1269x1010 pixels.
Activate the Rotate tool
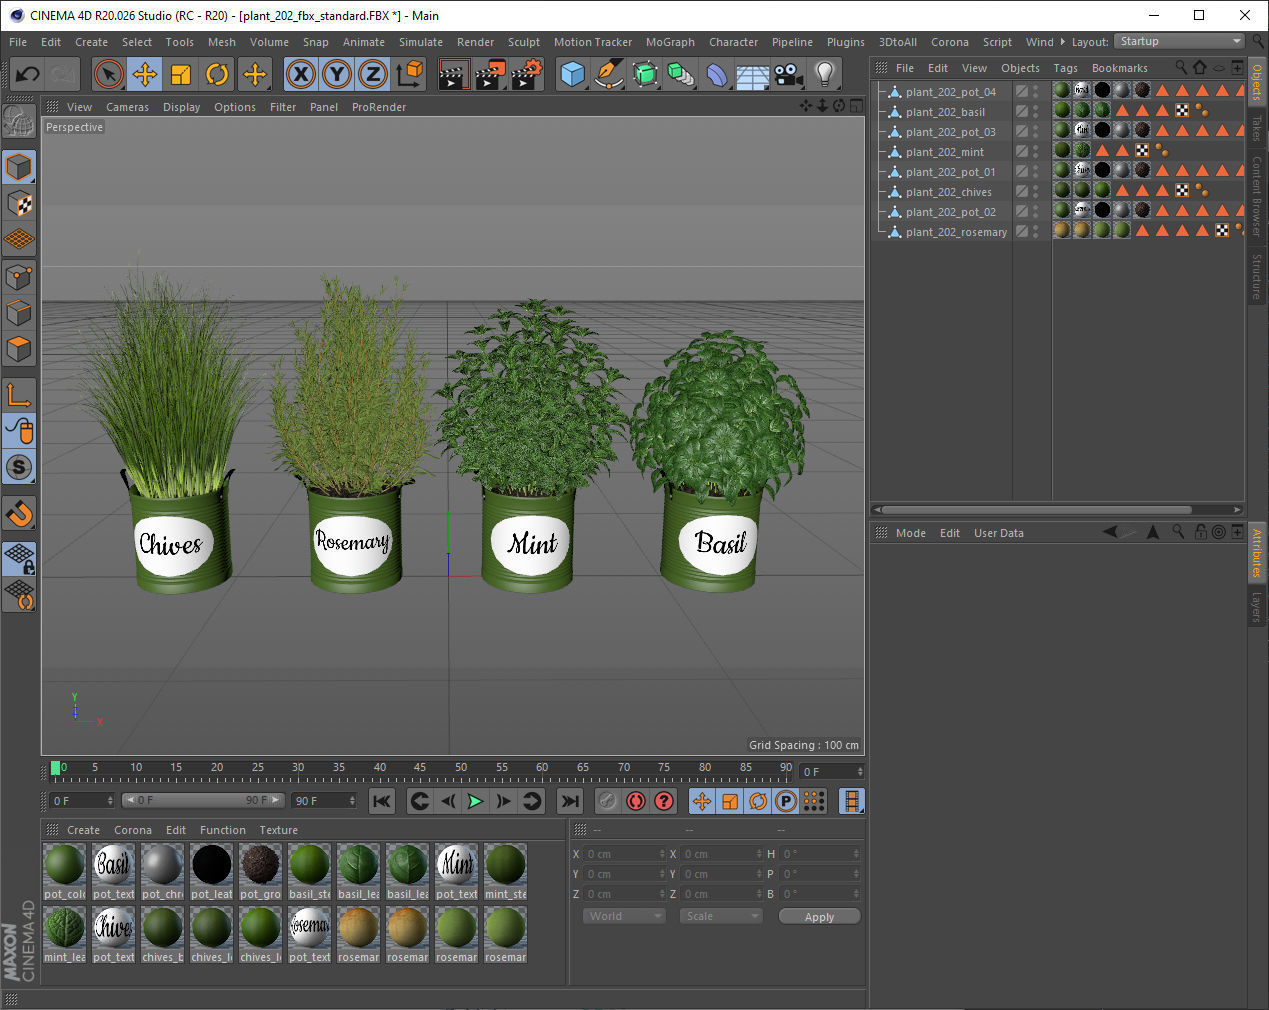coord(217,74)
